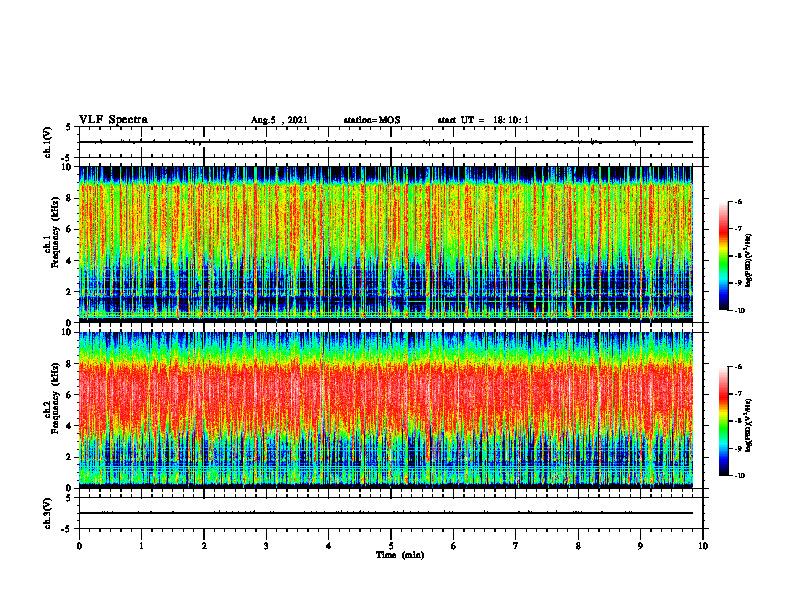The height and width of the screenshot is (612, 792).
Task: Click the '-7' label on the ch.1 color bar
Action: pyautogui.click(x=738, y=229)
